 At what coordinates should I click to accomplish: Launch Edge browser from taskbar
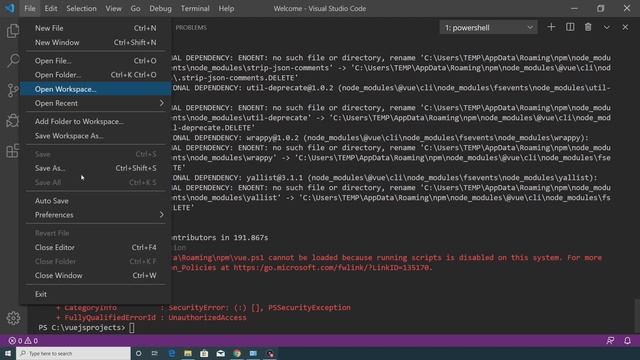pos(172,353)
